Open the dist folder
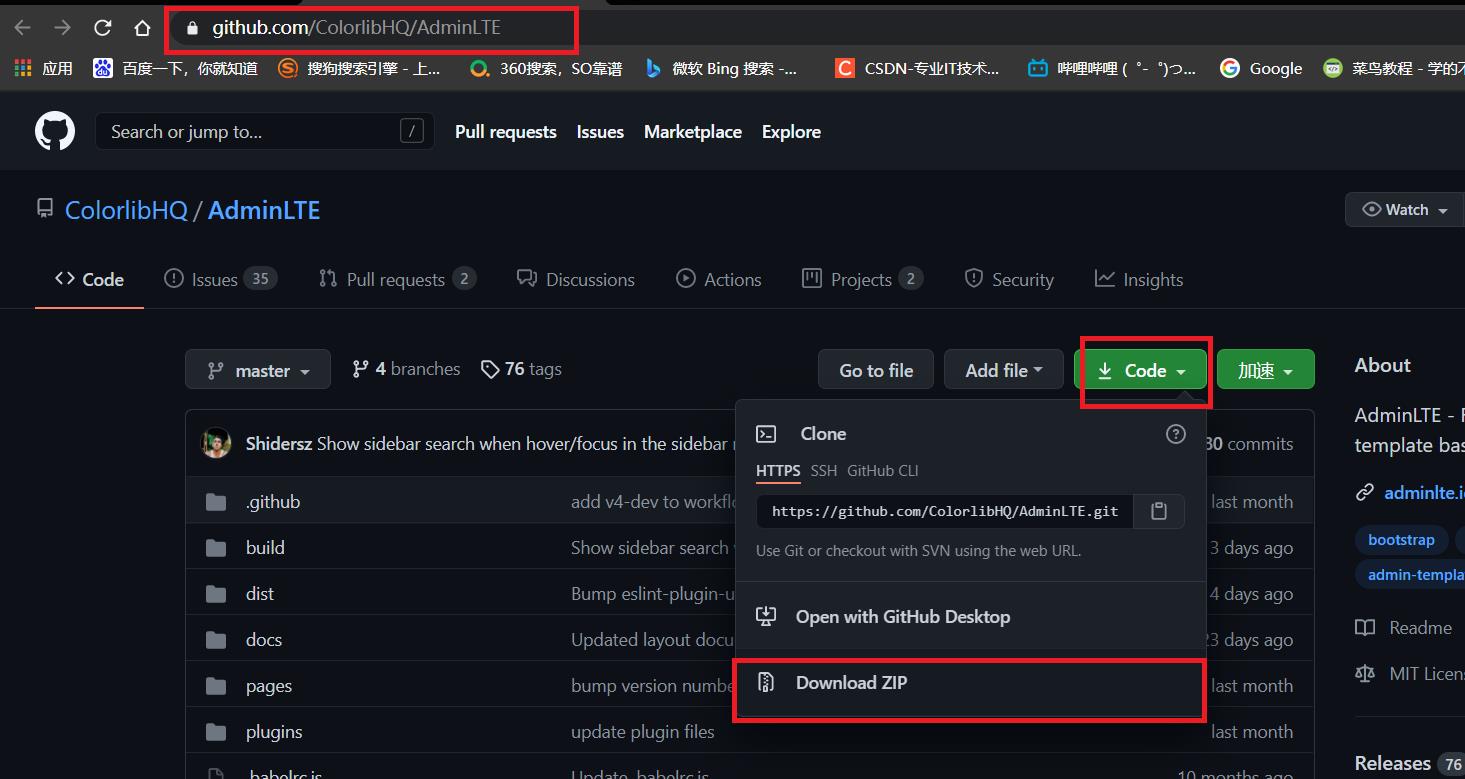 pyautogui.click(x=260, y=593)
